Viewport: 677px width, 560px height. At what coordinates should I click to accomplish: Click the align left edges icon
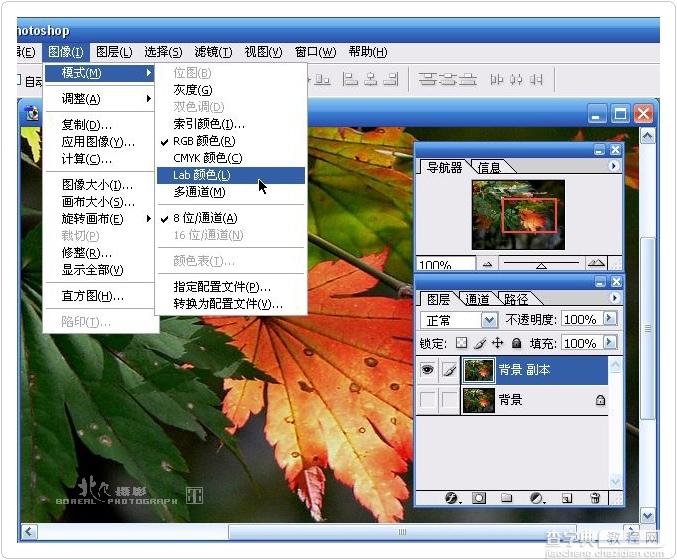pyautogui.click(x=350, y=79)
